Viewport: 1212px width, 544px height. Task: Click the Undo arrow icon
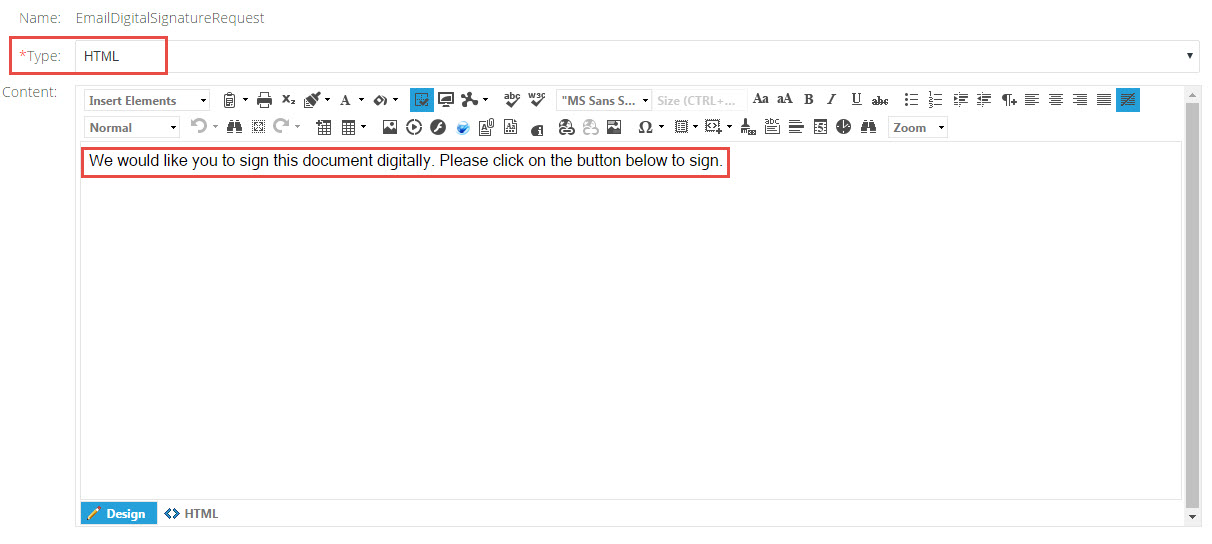[x=199, y=127]
